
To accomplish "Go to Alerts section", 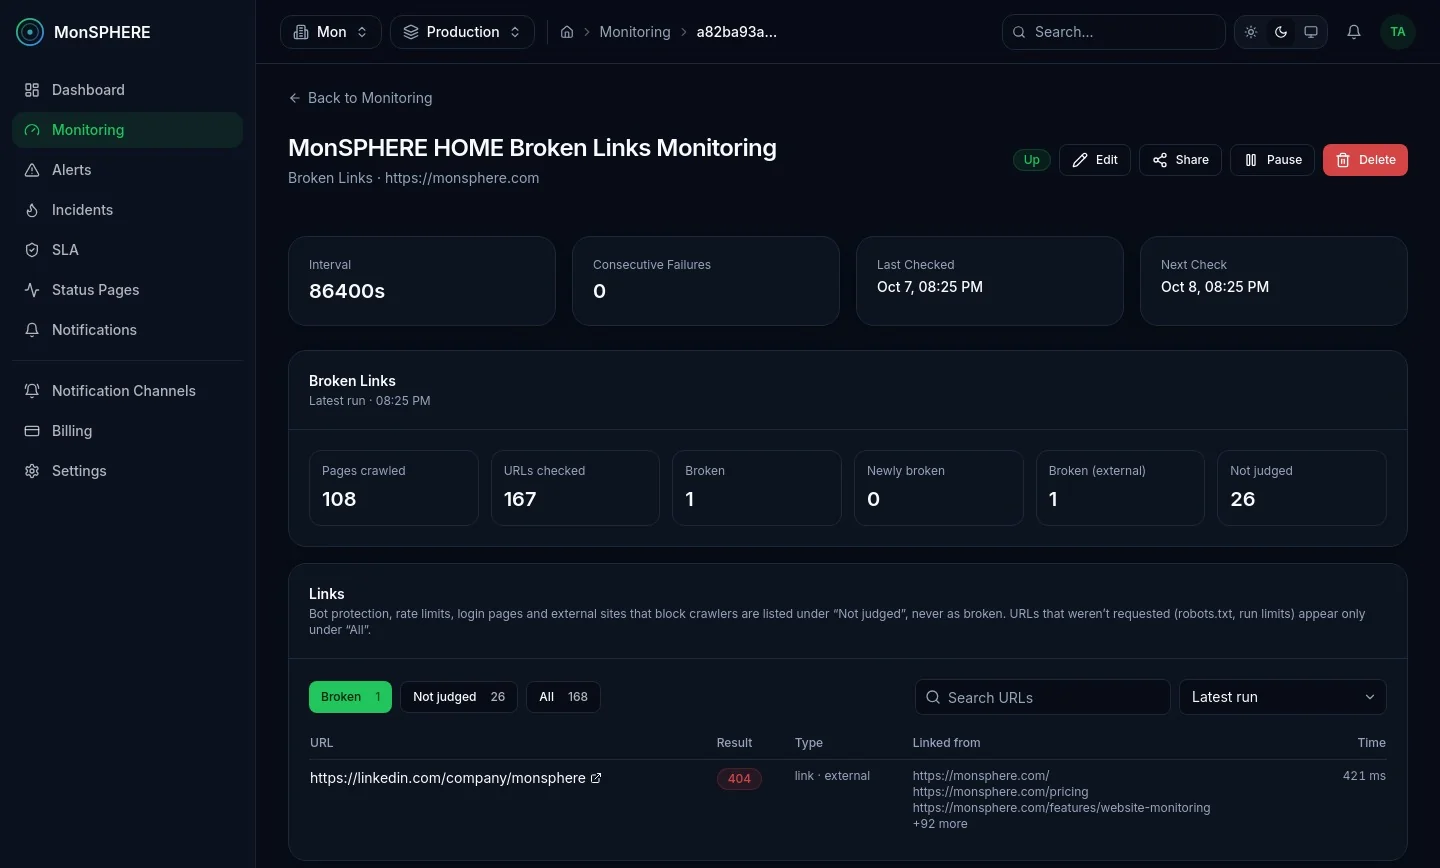I will click(x=127, y=170).
